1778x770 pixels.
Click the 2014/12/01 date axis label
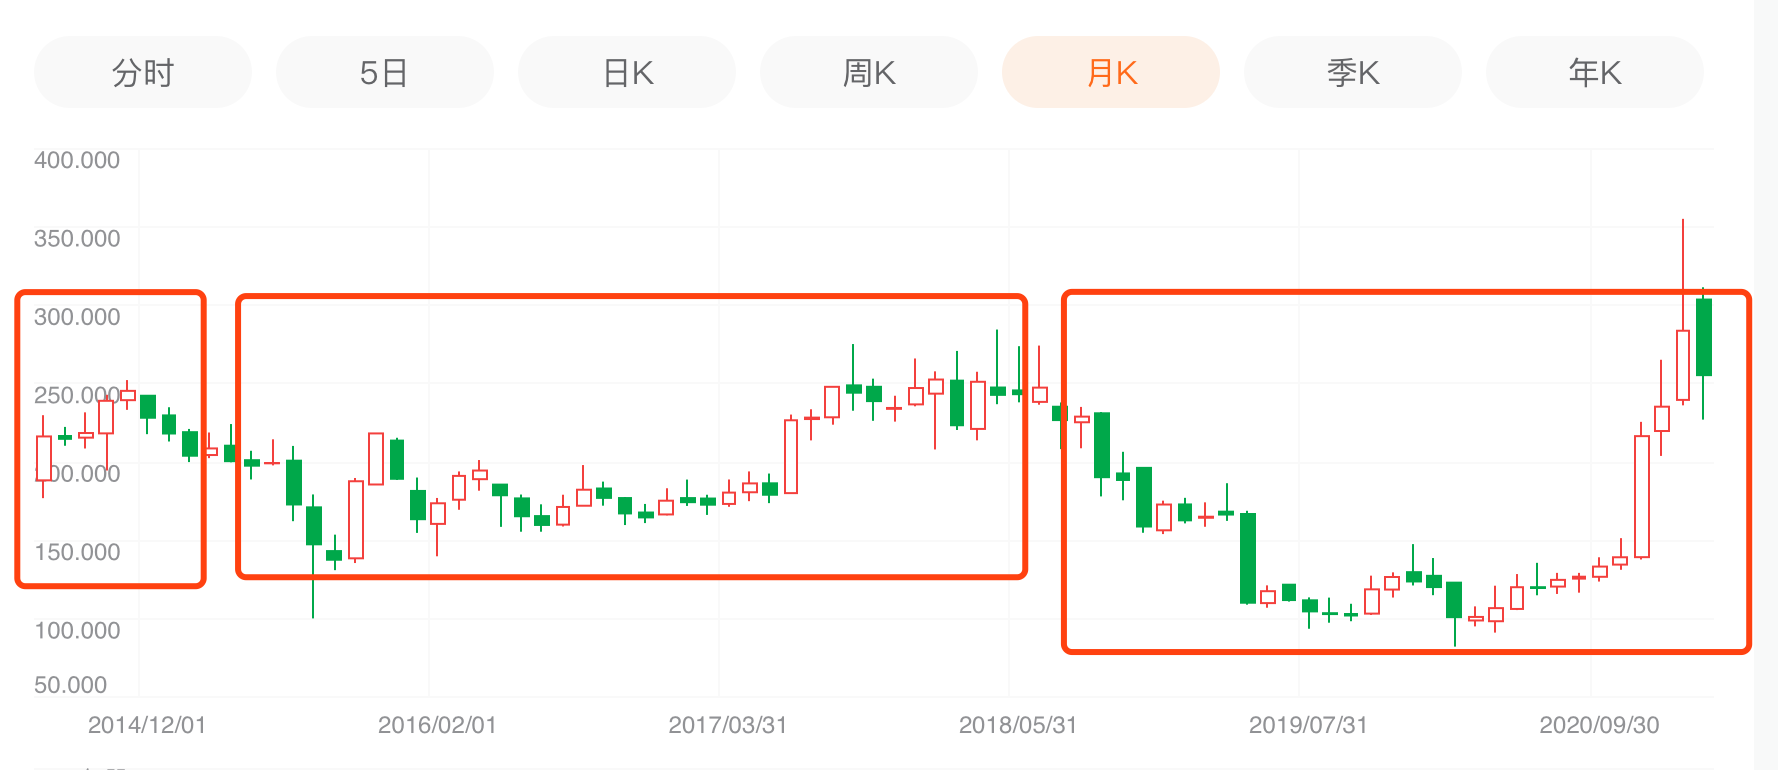147,725
